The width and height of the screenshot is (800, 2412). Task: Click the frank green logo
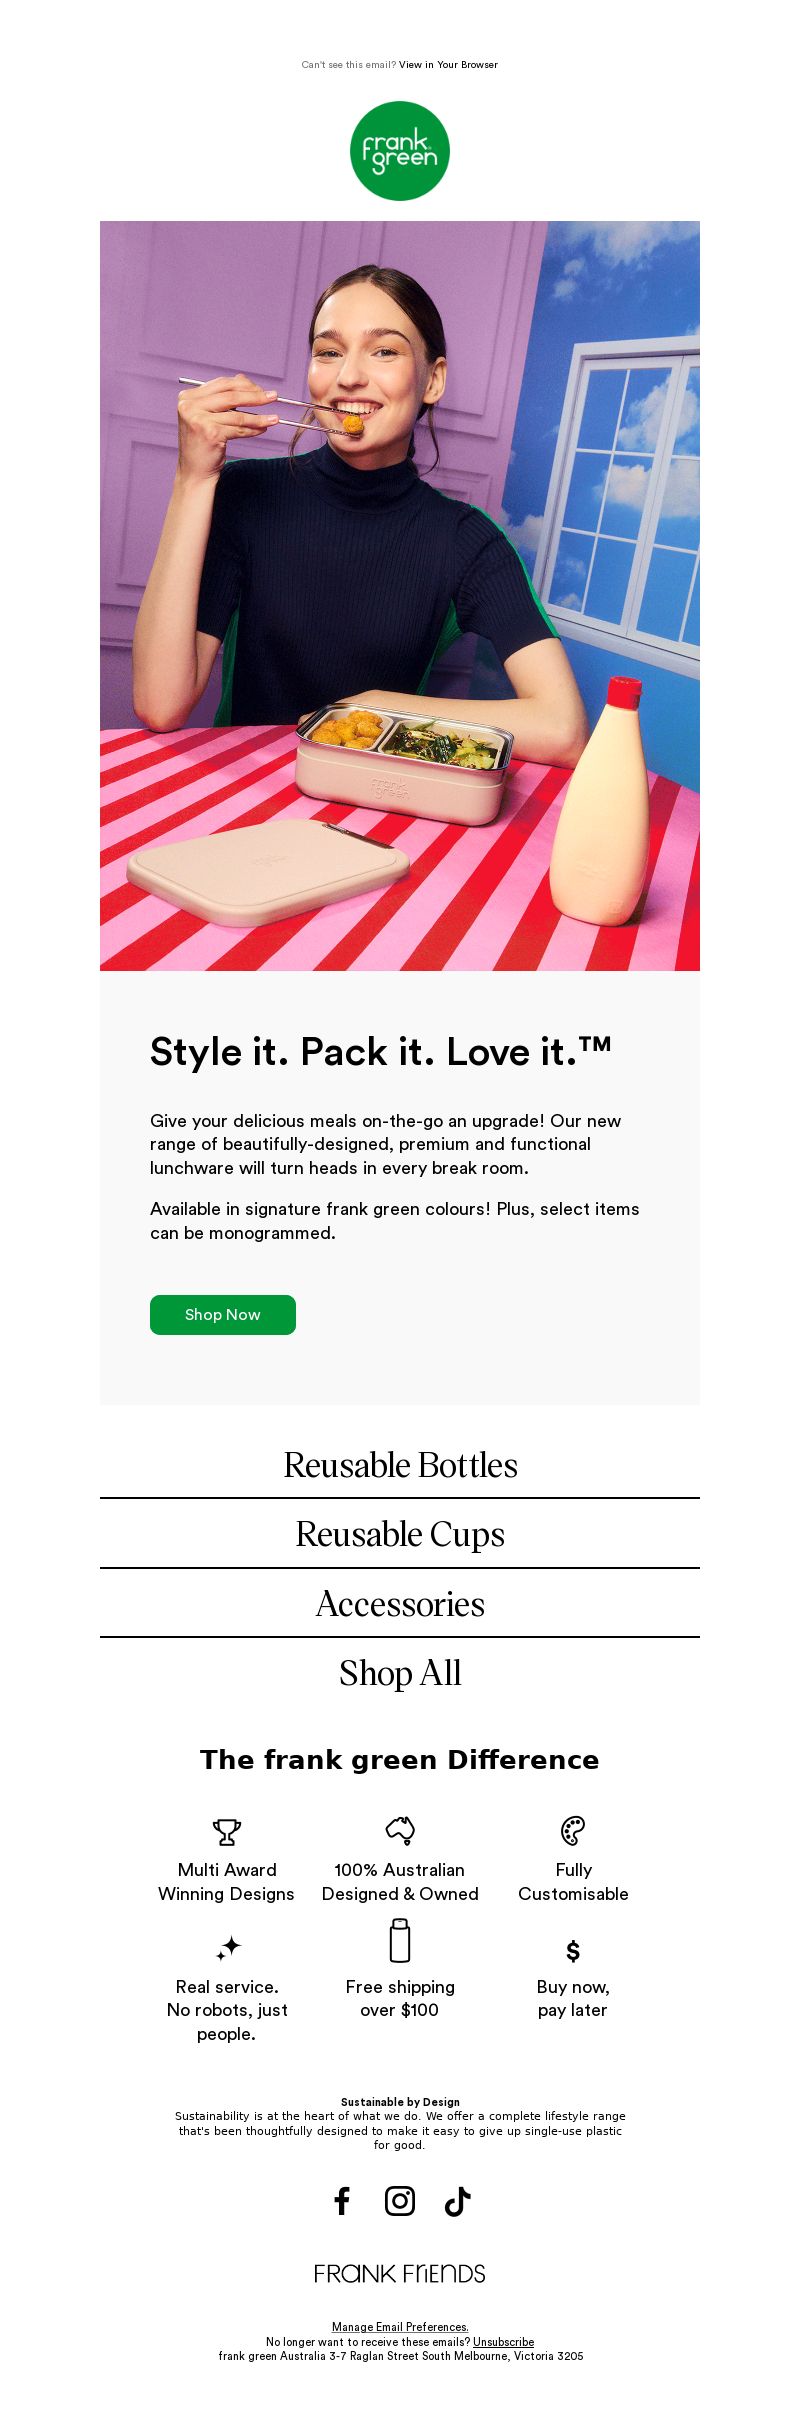(400, 151)
